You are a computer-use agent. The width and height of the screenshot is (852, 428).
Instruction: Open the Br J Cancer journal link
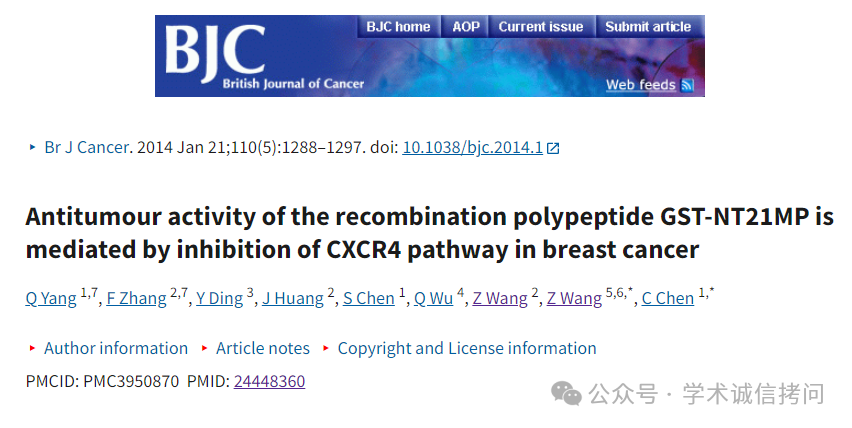(x=87, y=148)
